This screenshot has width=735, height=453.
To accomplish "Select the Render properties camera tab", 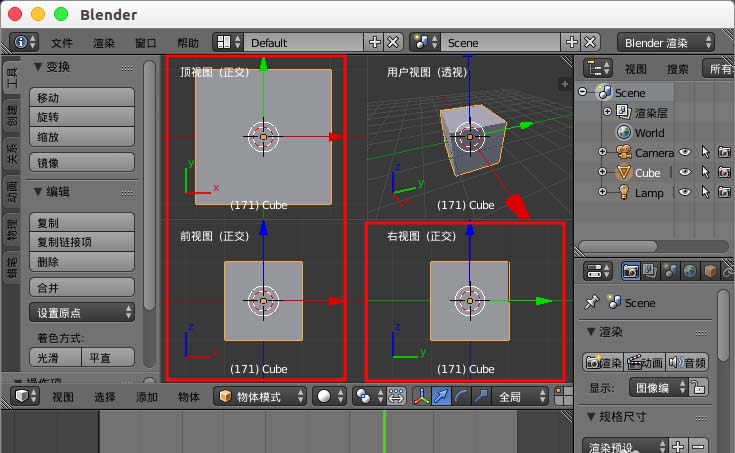I will click(630, 271).
